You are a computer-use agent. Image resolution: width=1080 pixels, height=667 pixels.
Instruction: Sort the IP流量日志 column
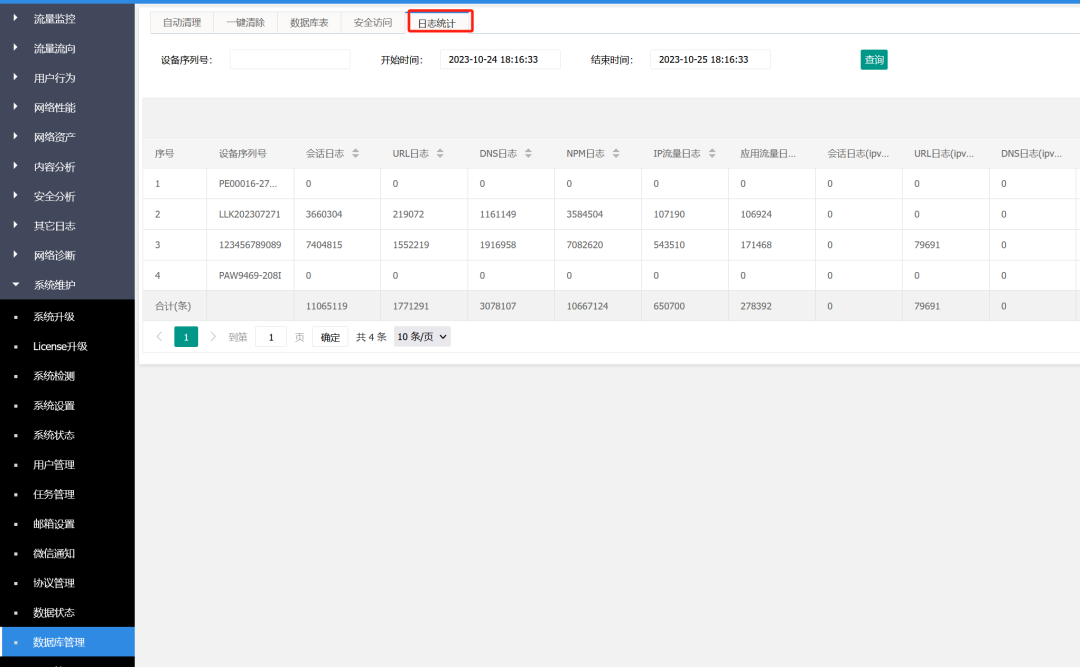pos(712,154)
